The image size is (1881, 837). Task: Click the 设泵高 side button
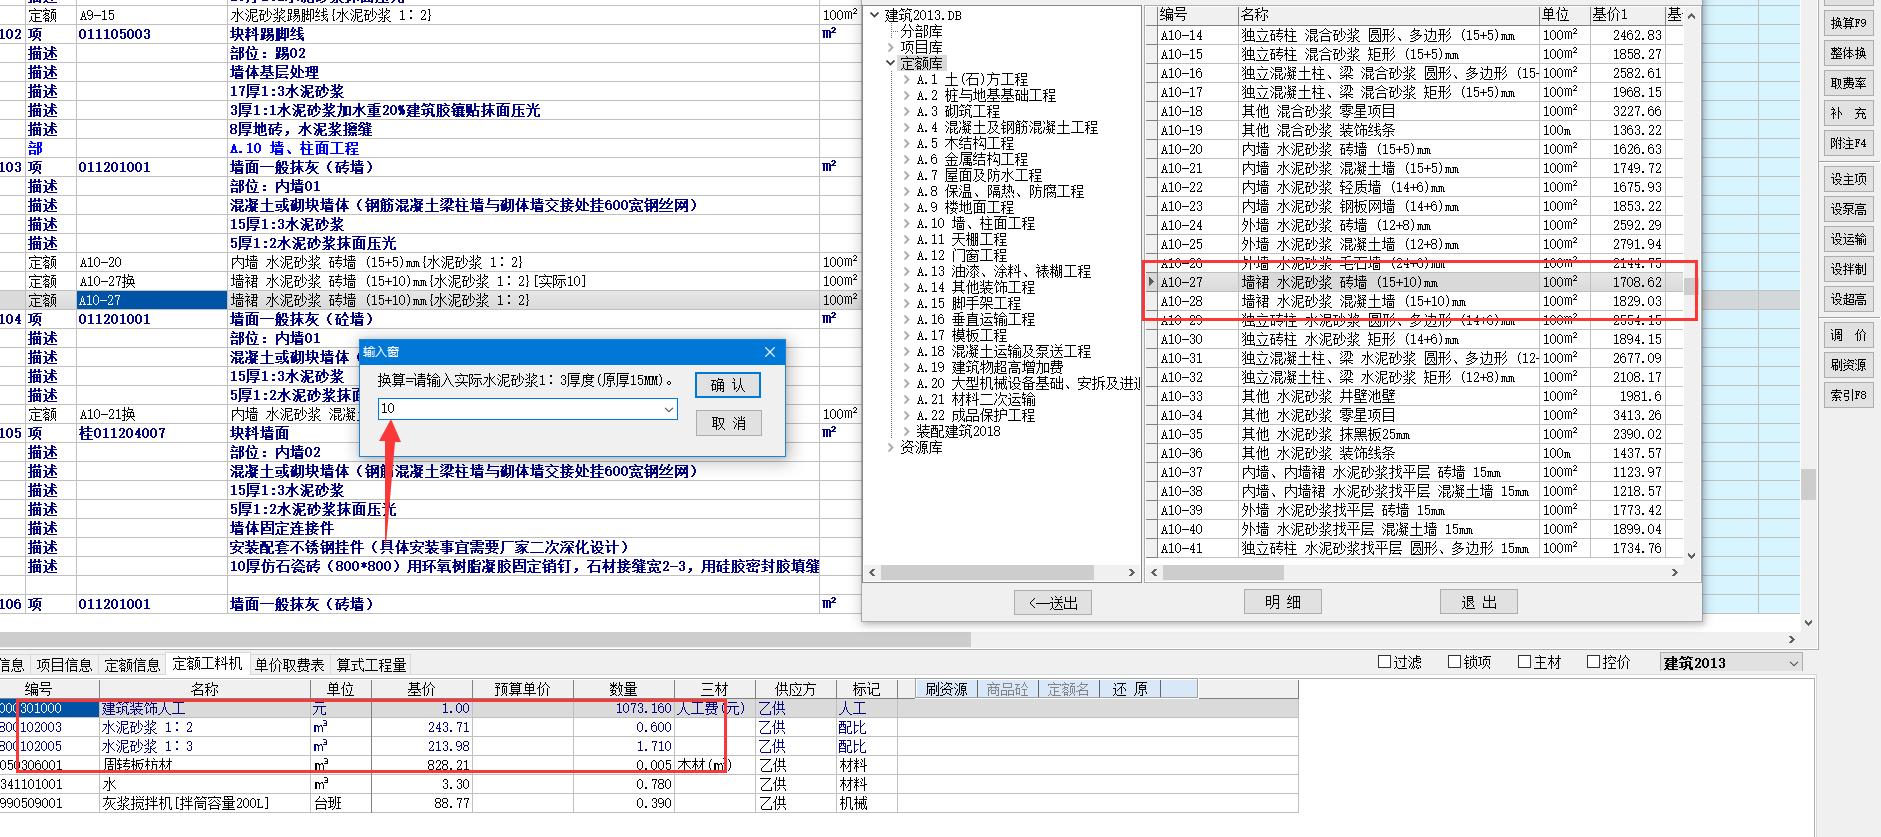1848,209
